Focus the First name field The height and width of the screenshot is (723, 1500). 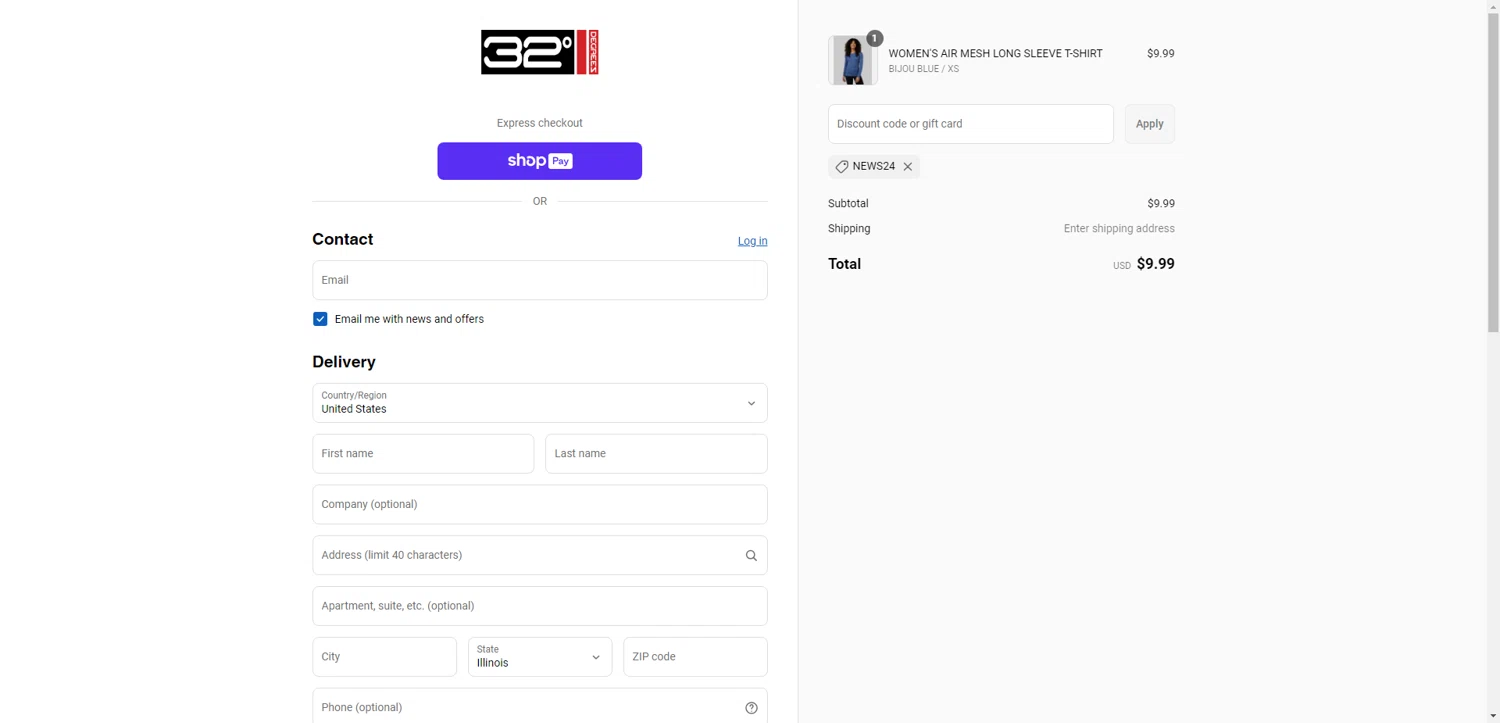423,454
